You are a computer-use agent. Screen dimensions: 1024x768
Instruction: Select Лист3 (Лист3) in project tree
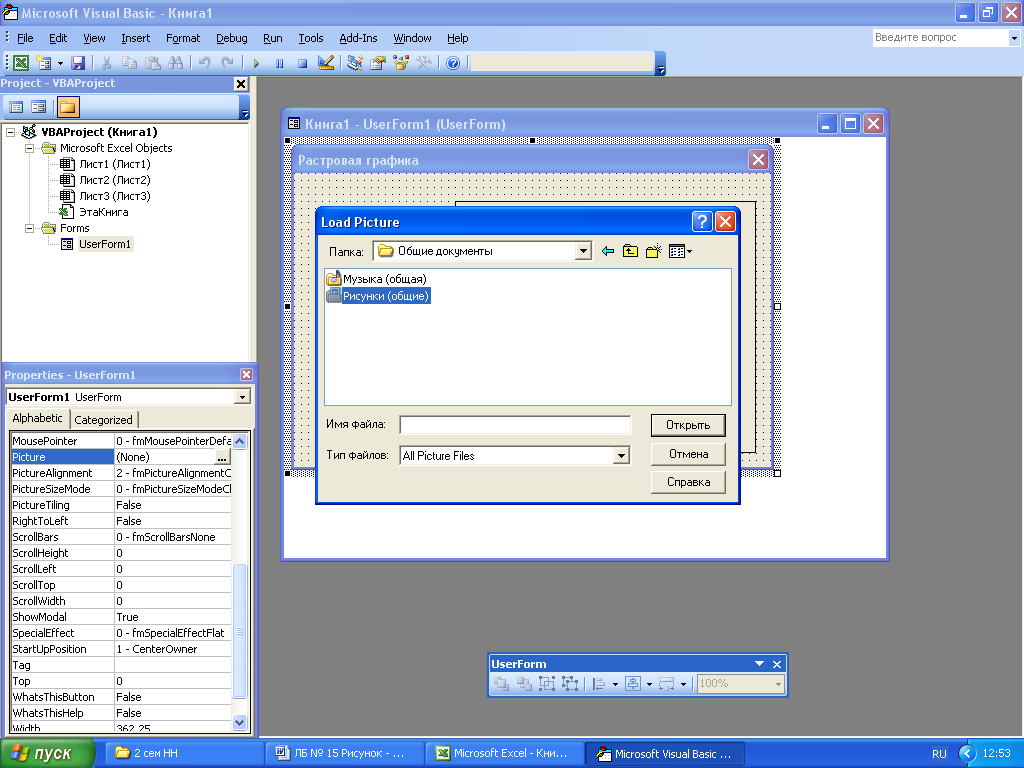point(114,196)
